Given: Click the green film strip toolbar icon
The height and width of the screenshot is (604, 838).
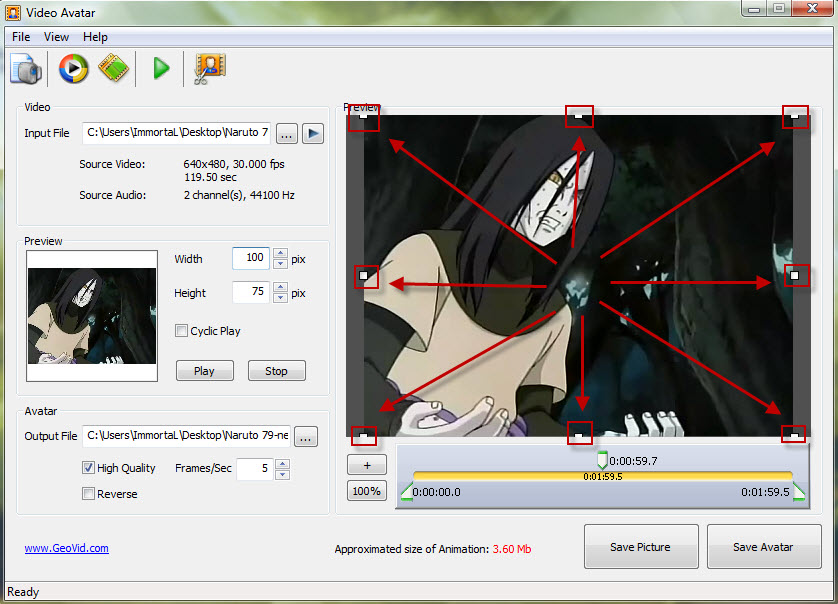Looking at the screenshot, I should (x=113, y=68).
